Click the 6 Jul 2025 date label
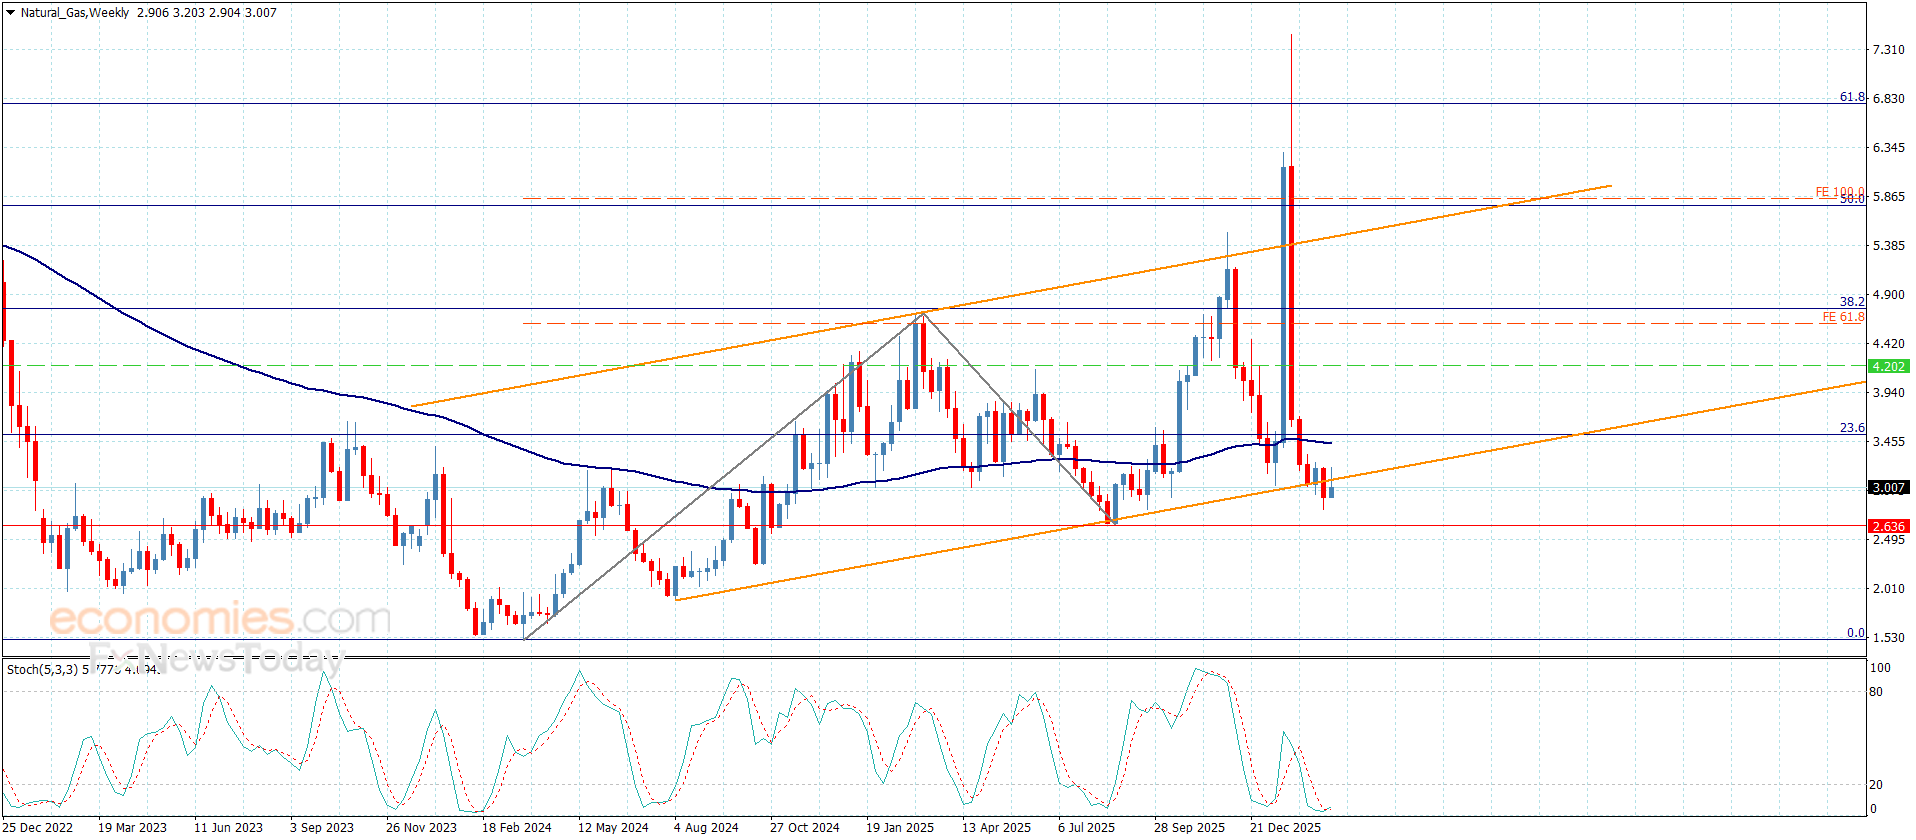Screen dimensions: 1916x840 point(1086,827)
